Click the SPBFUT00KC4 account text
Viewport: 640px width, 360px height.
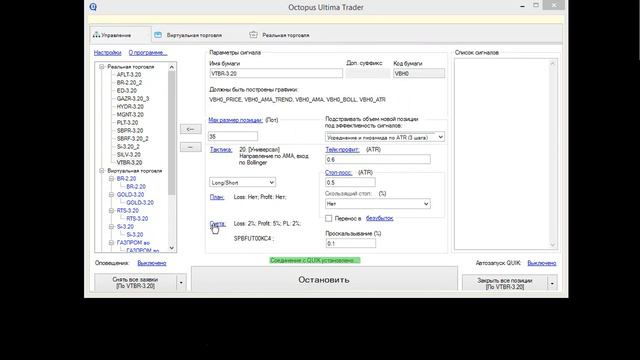pyautogui.click(x=253, y=238)
